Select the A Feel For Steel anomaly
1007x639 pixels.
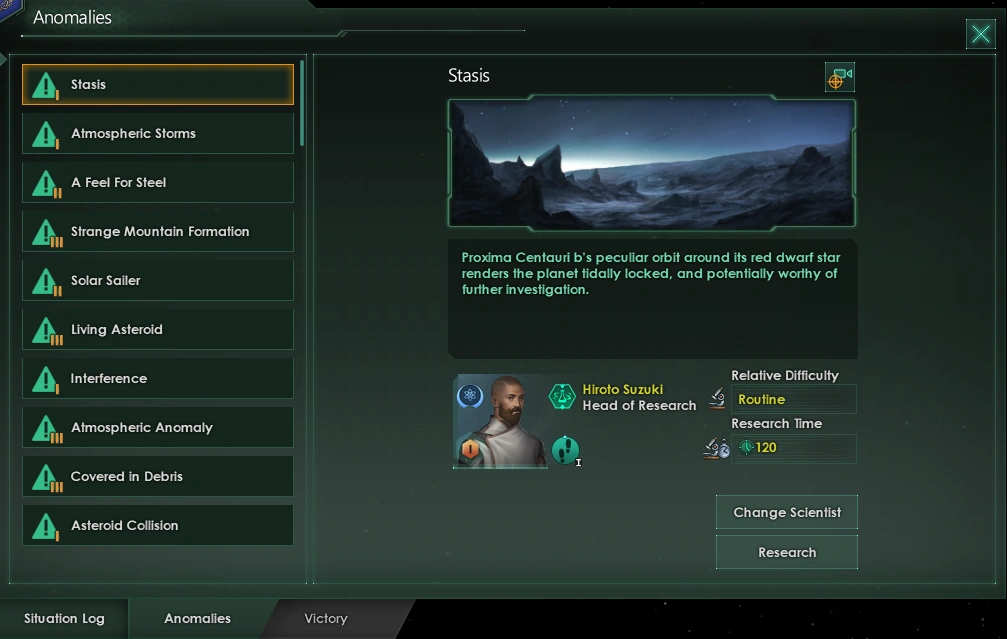[x=158, y=182]
